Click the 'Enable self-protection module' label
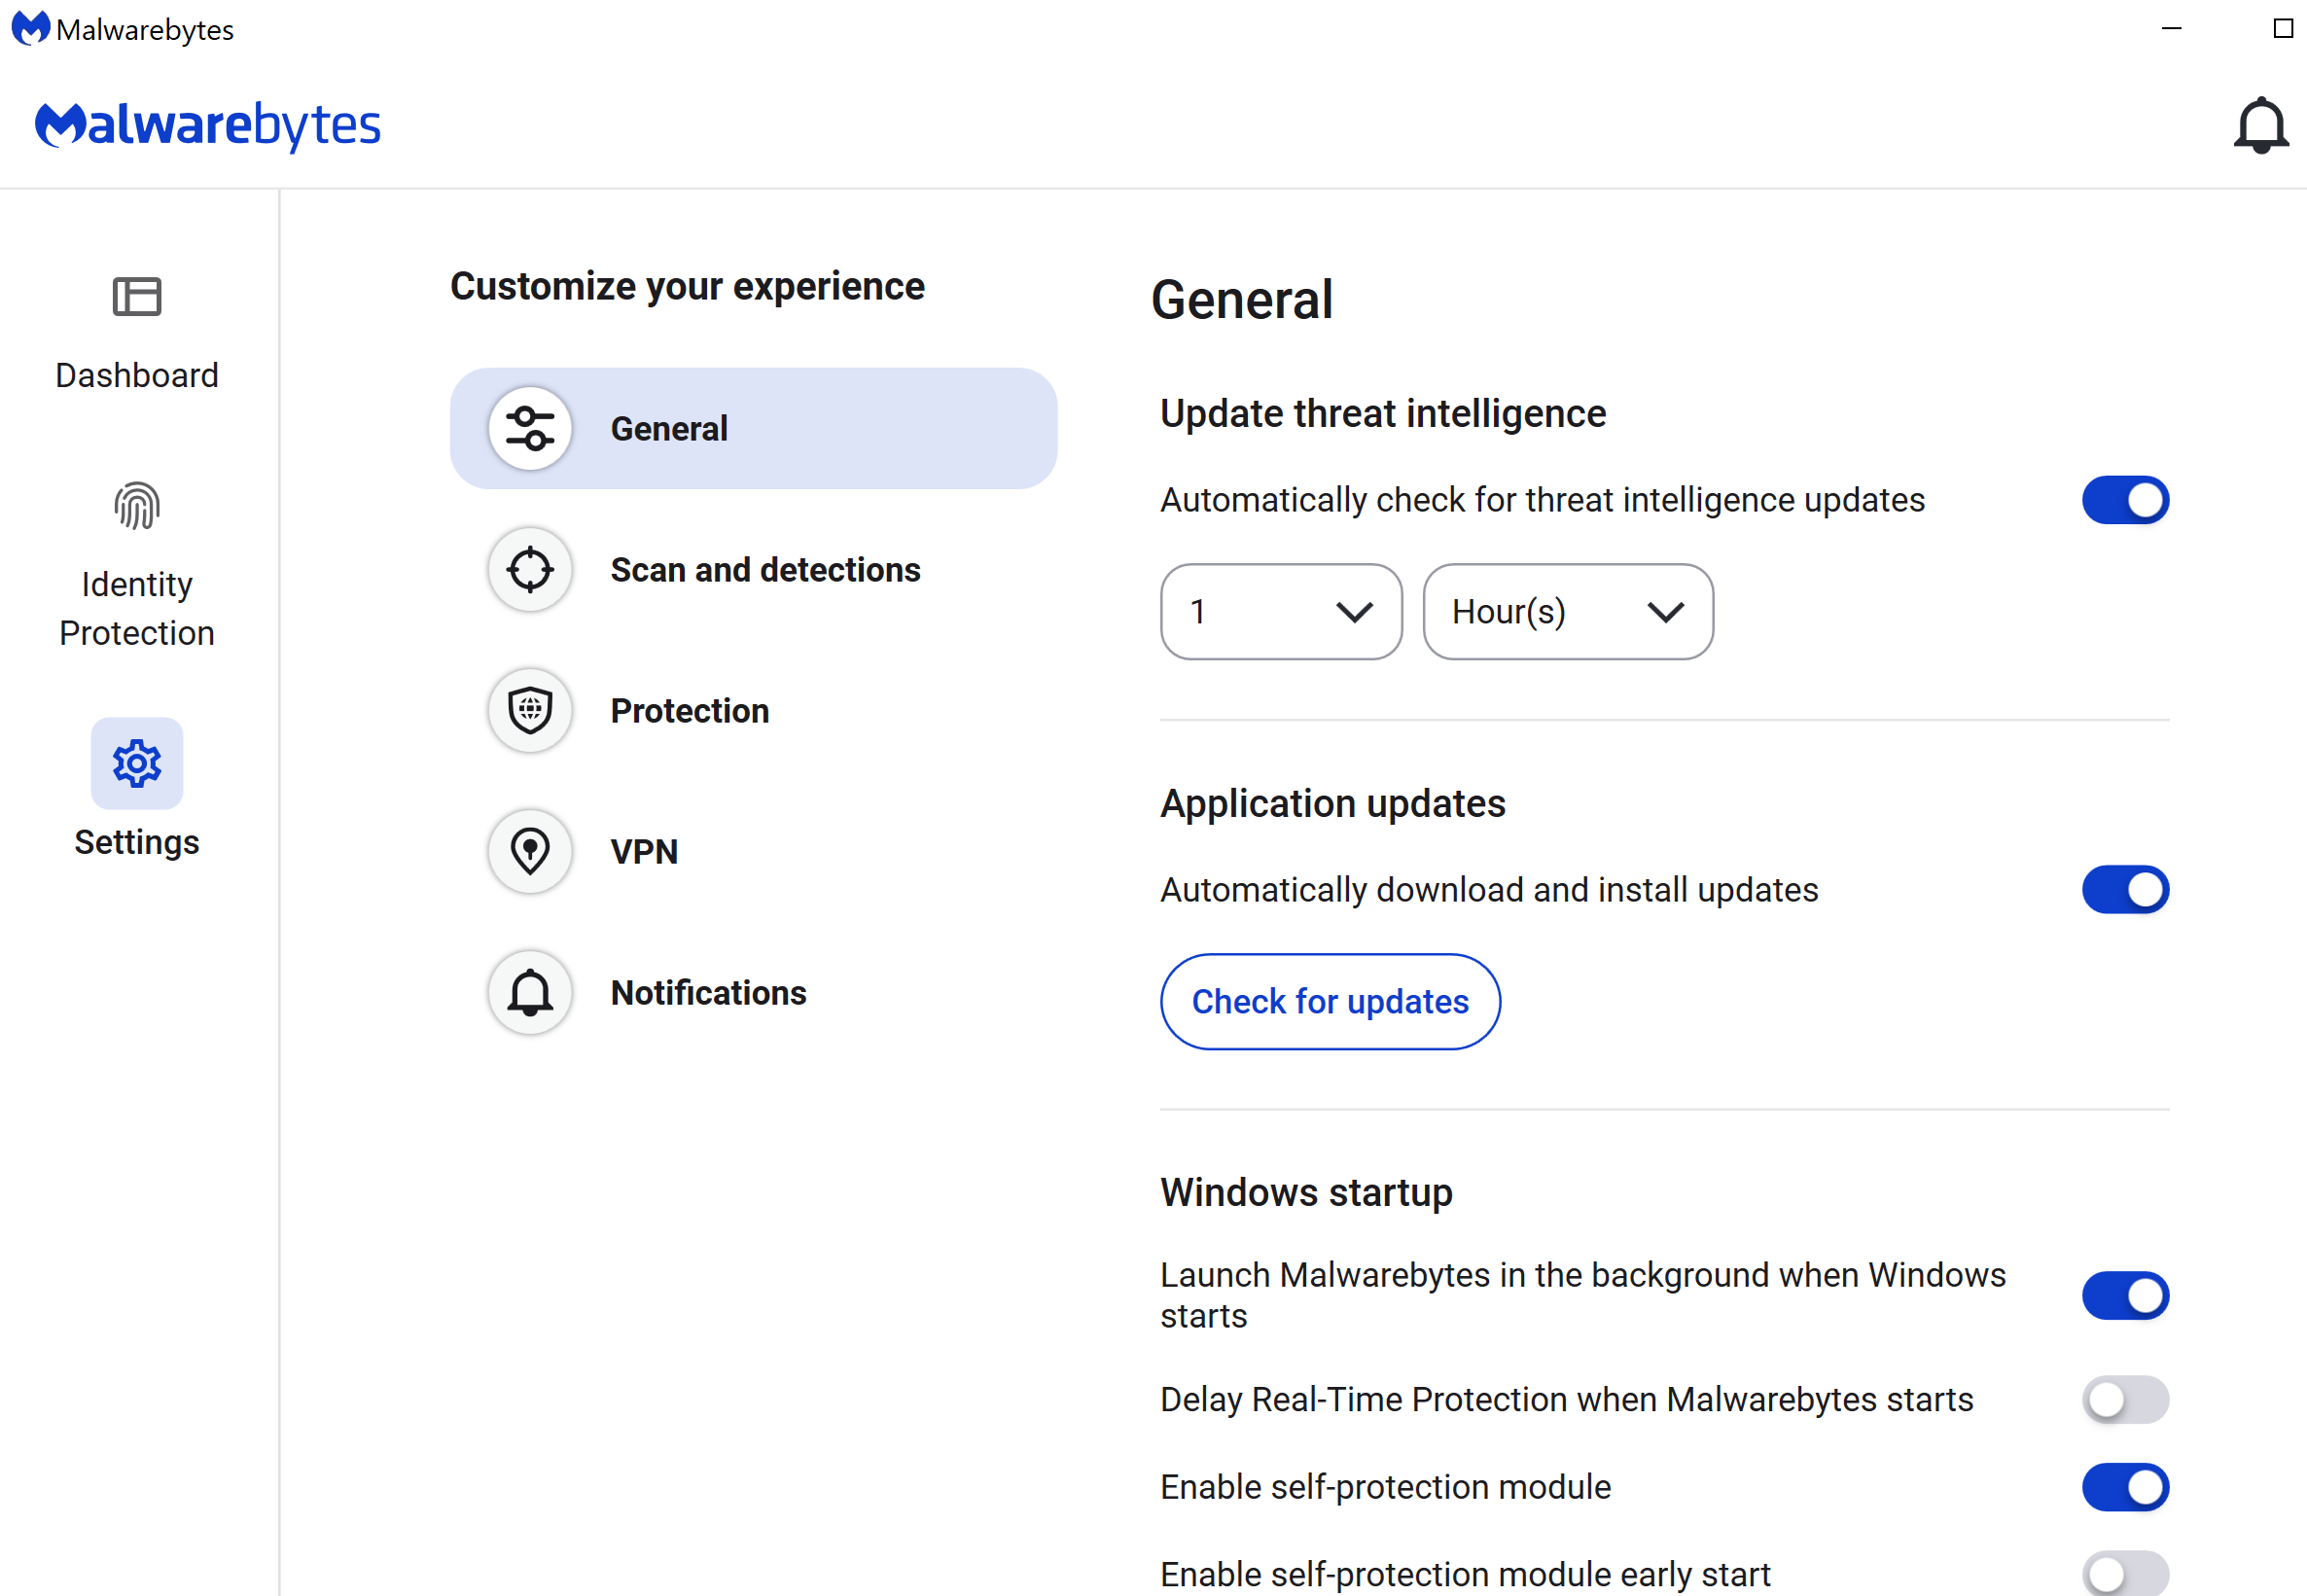The height and width of the screenshot is (1596, 2307). 1385,1488
